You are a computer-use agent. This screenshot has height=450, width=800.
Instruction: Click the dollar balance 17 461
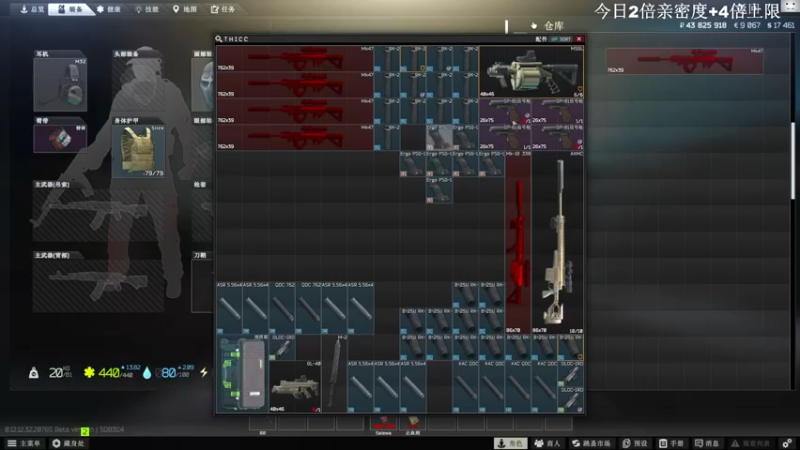[x=781, y=25]
